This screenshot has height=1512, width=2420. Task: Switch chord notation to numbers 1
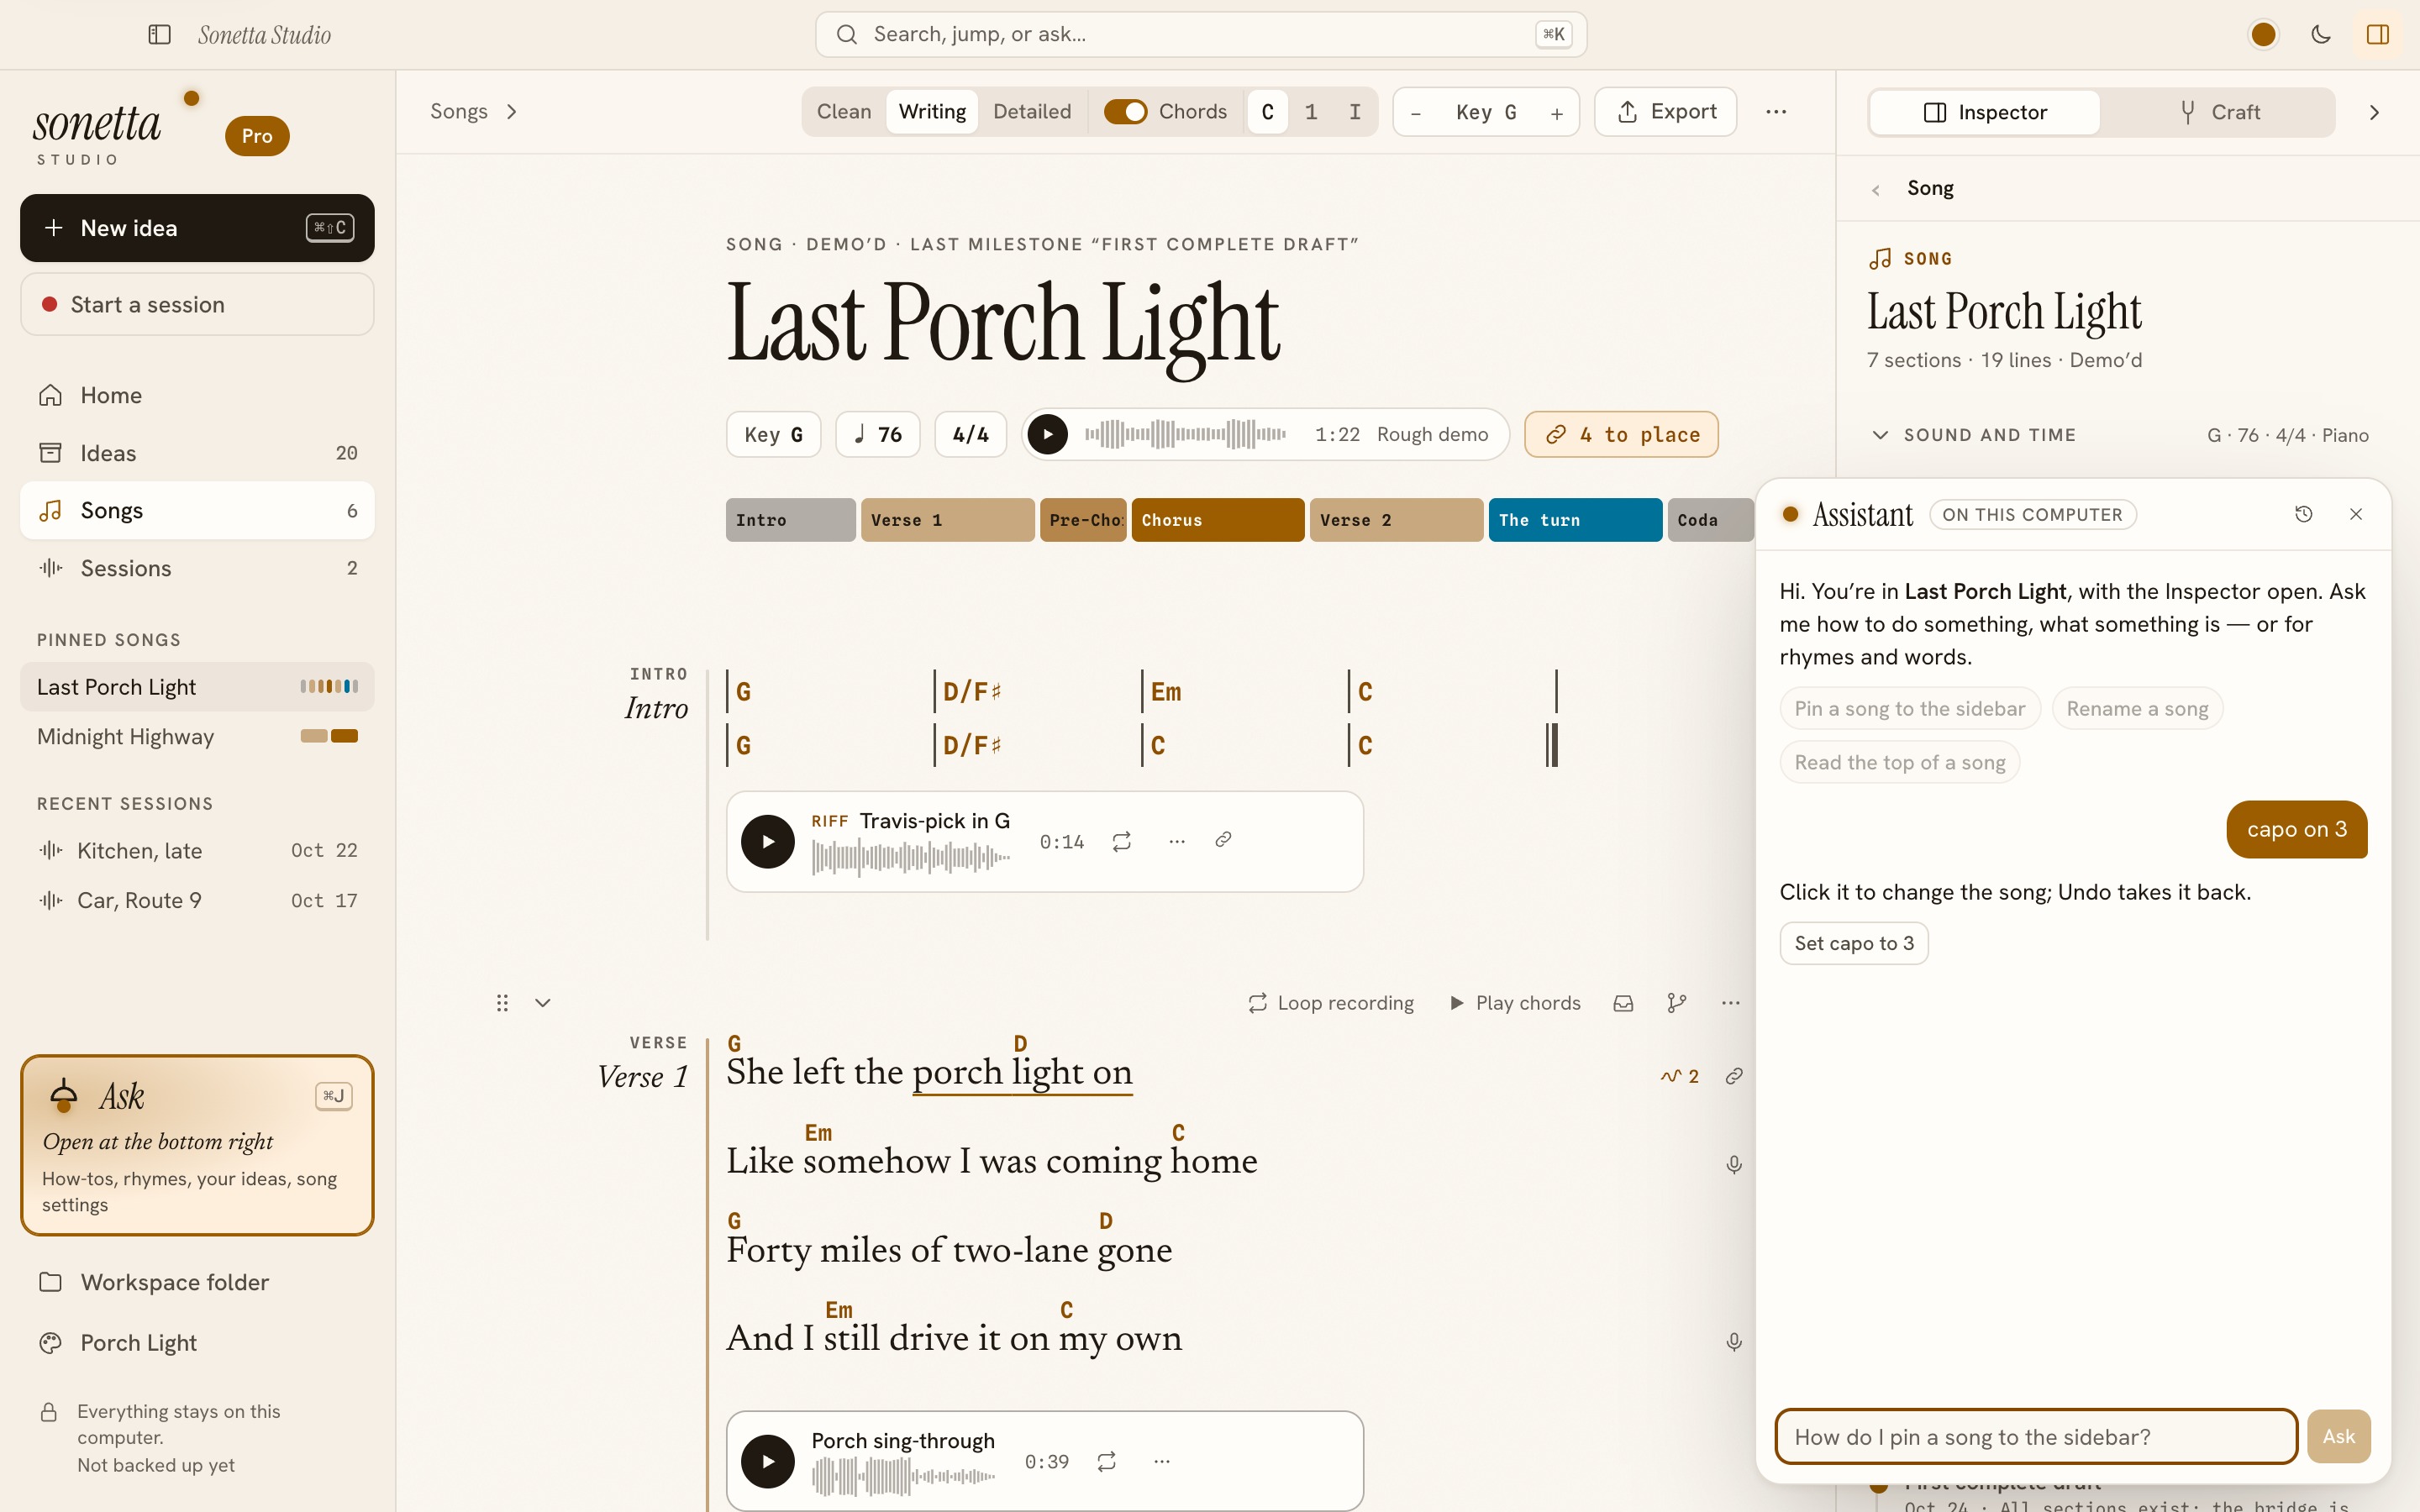click(x=1311, y=112)
